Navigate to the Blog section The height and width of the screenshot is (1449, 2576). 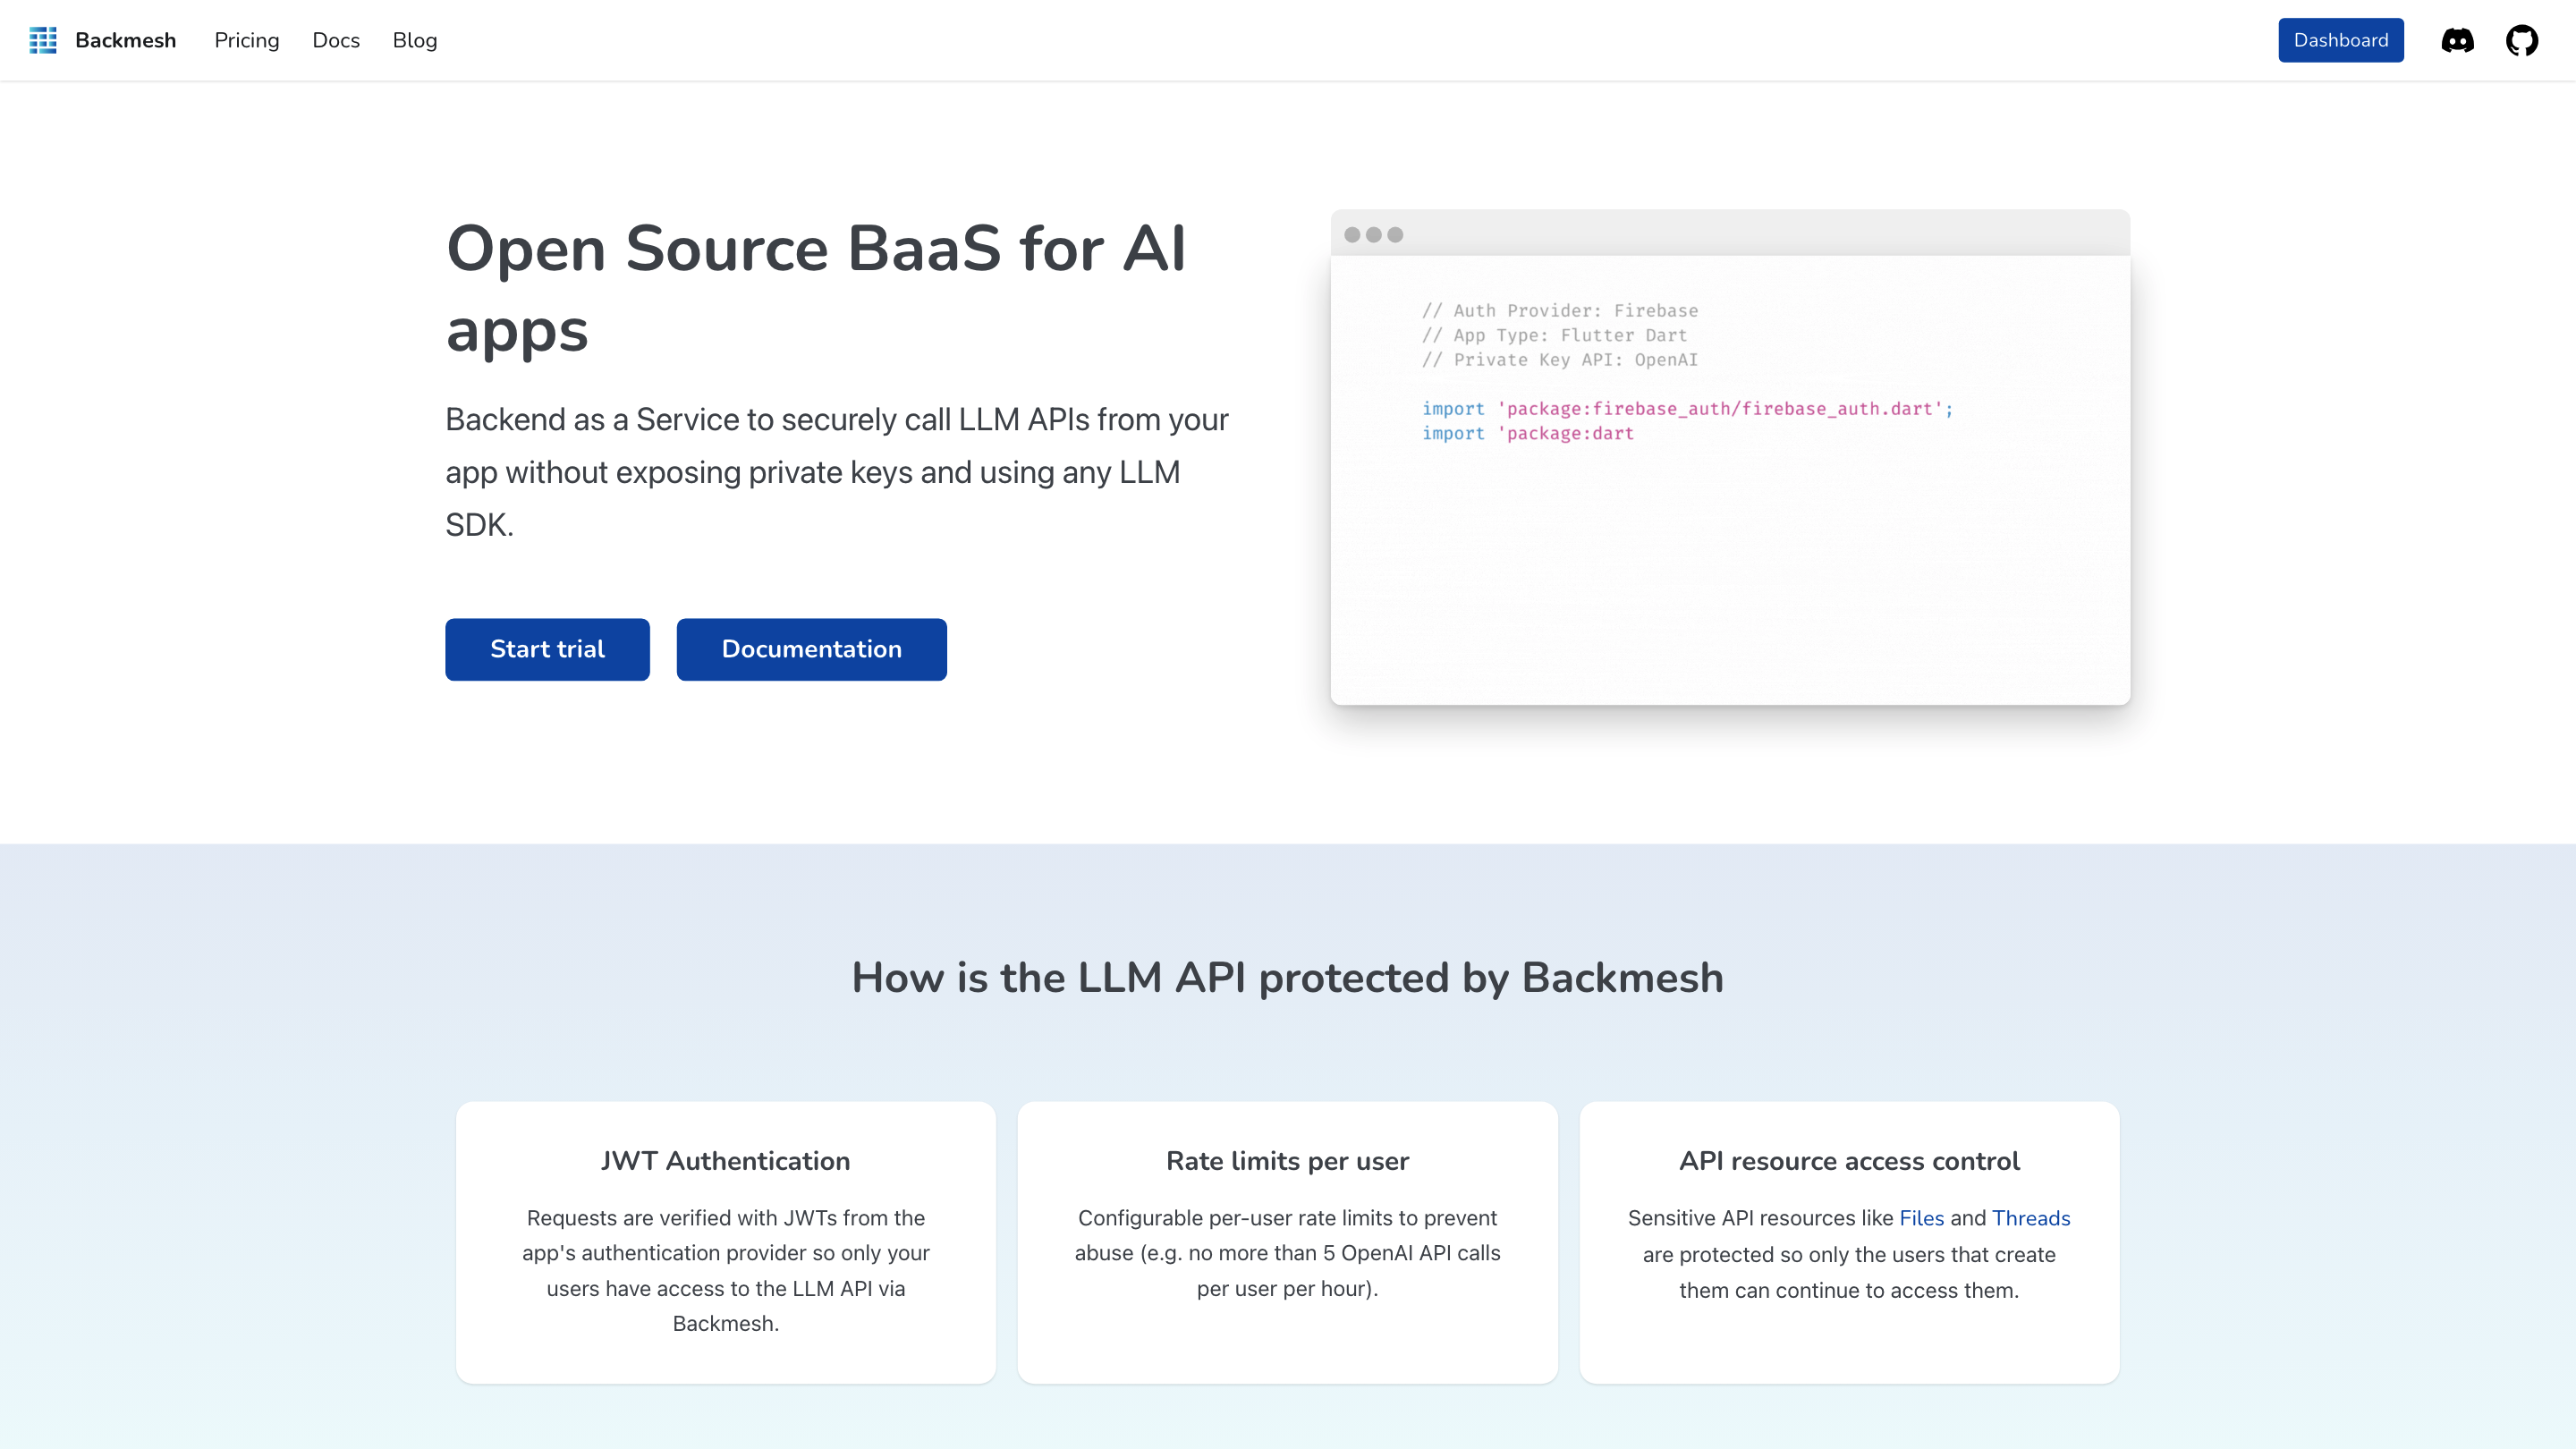tap(414, 40)
